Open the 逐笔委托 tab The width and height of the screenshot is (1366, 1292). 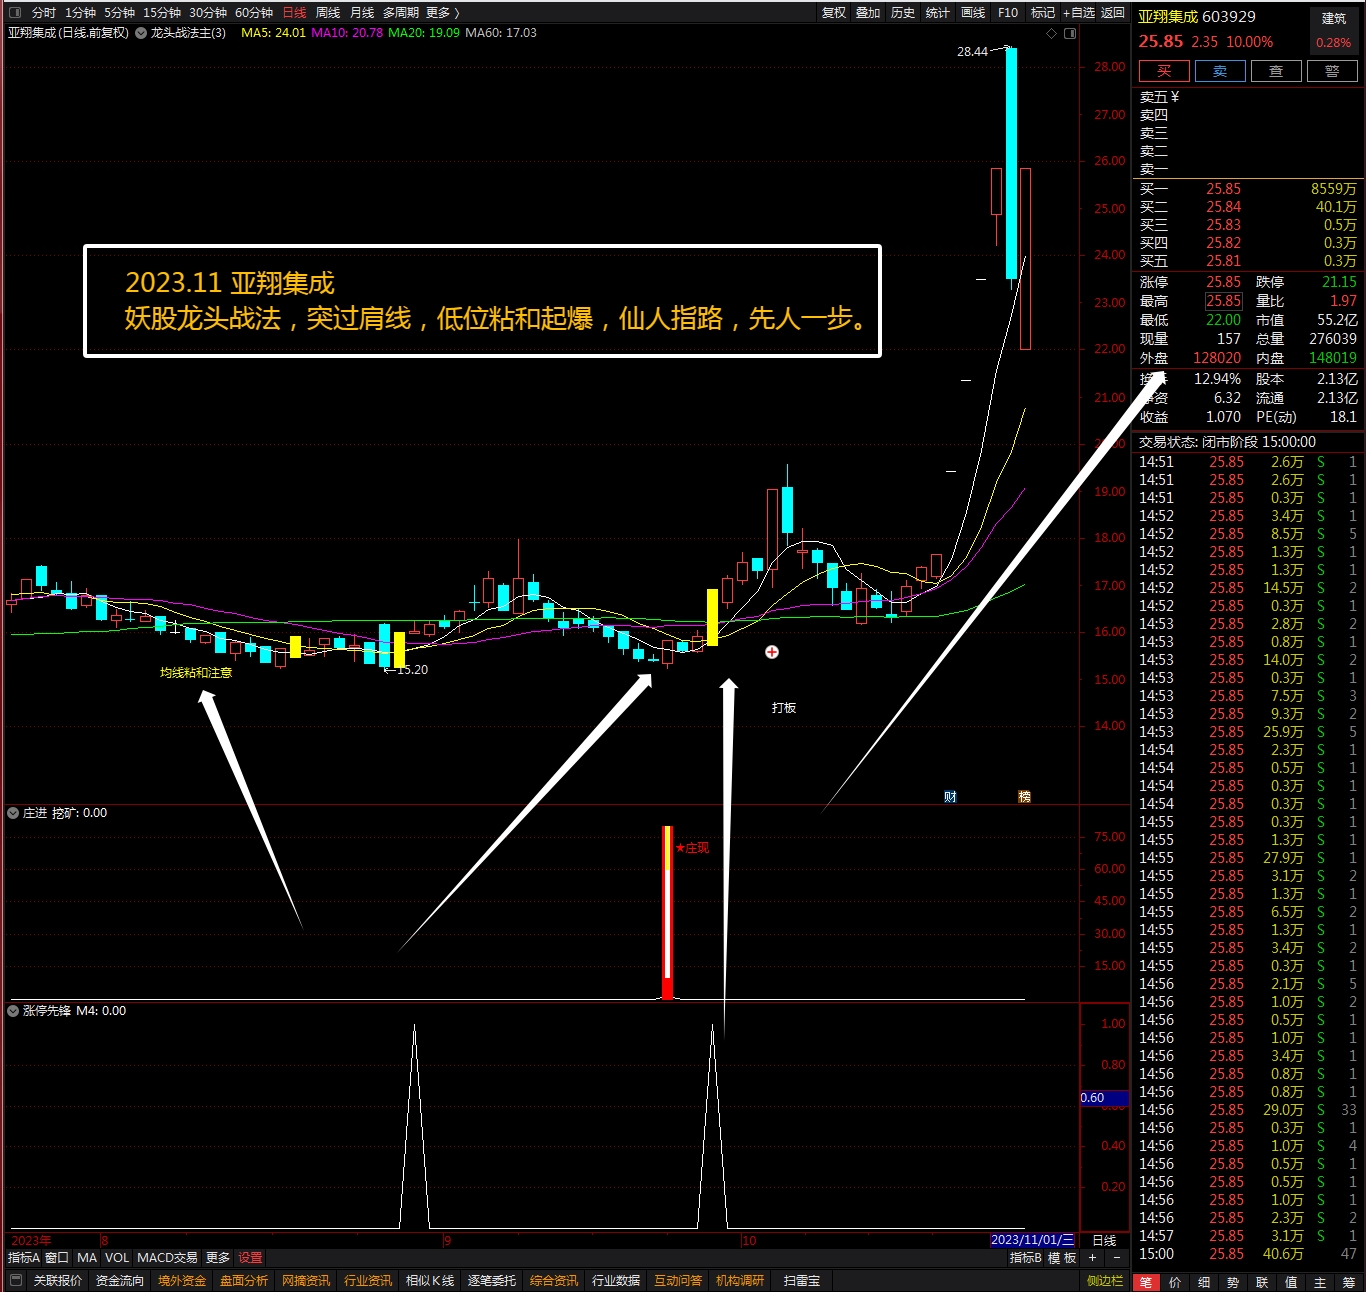pos(492,1281)
